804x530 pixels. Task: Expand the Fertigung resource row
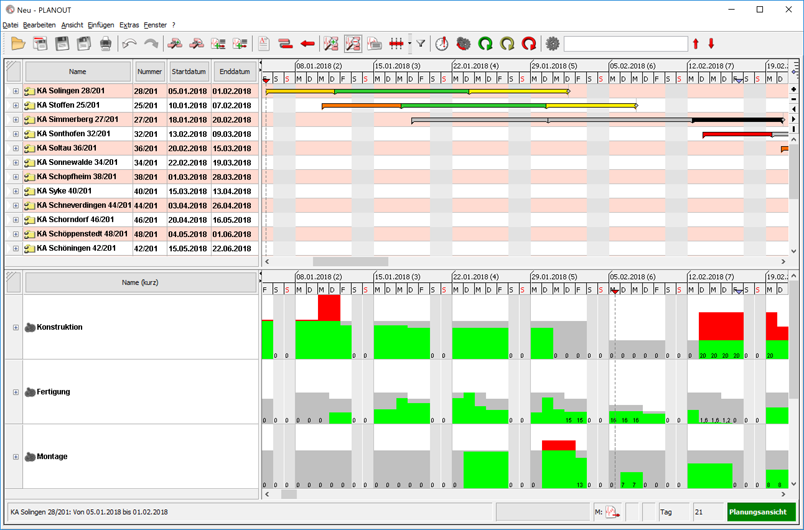(16, 392)
